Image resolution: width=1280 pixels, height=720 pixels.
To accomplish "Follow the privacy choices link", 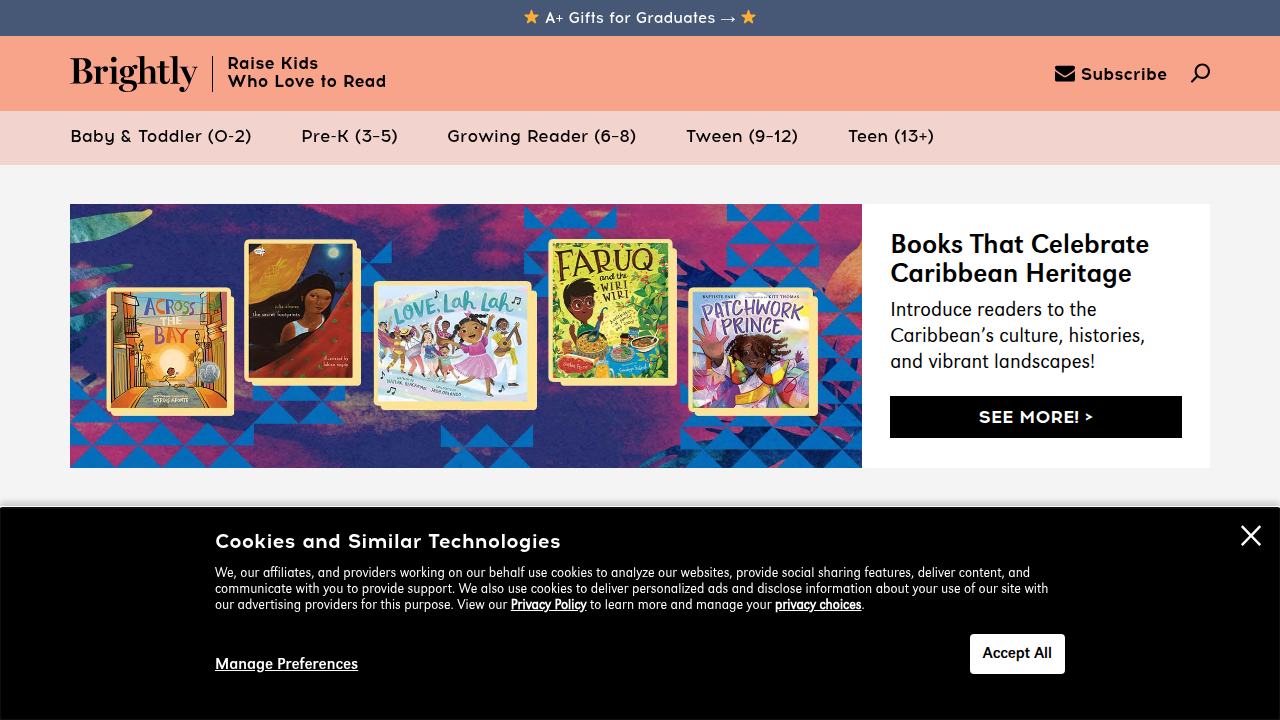I will point(818,605).
